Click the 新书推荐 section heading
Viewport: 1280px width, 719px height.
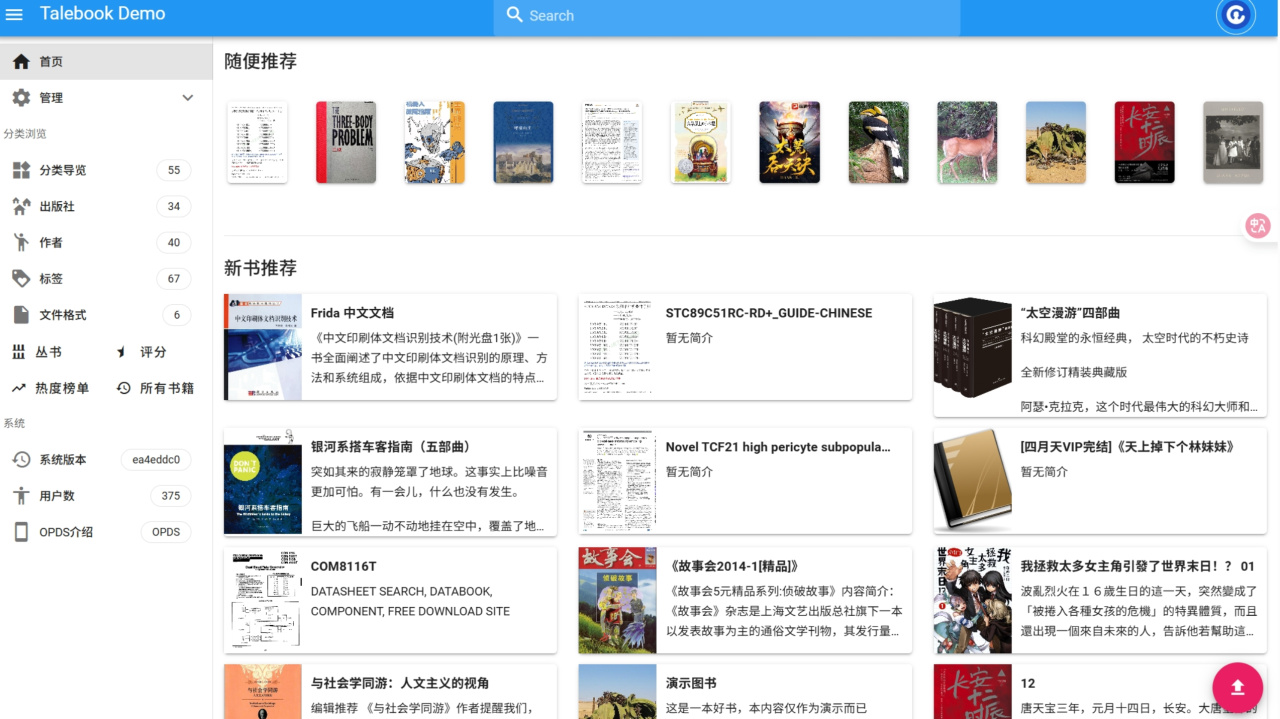(x=260, y=268)
